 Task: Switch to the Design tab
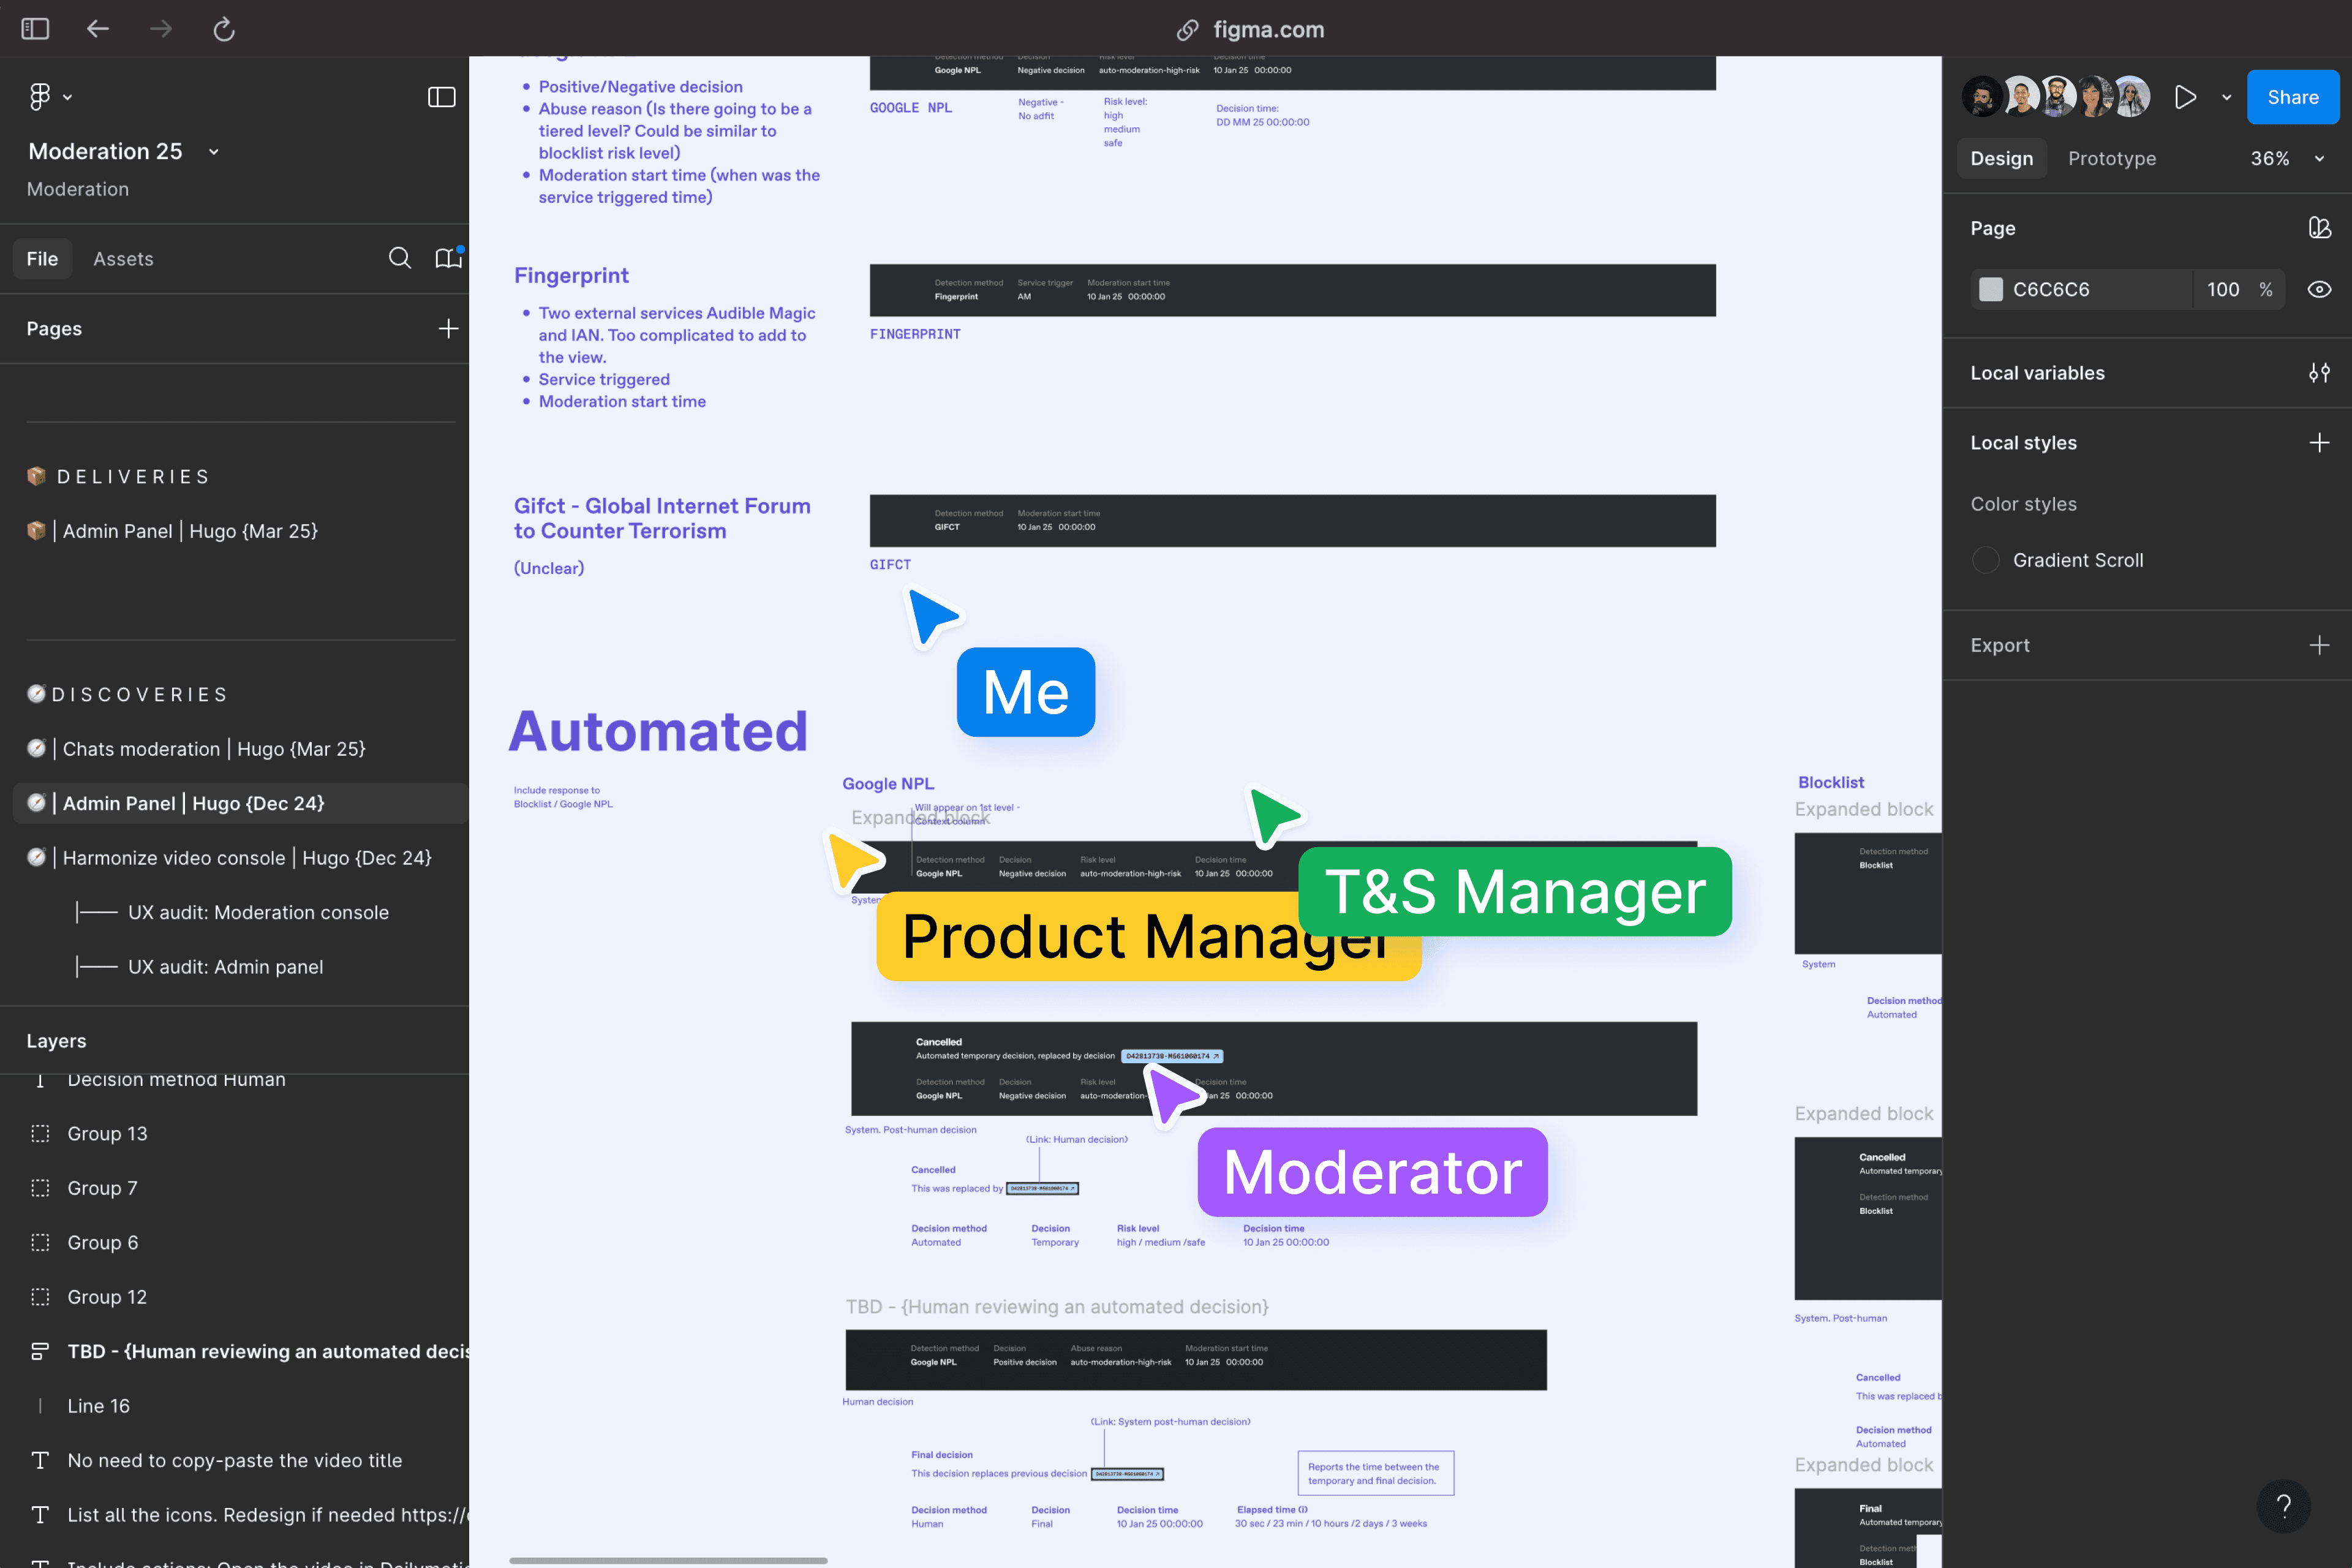pyautogui.click(x=2001, y=158)
